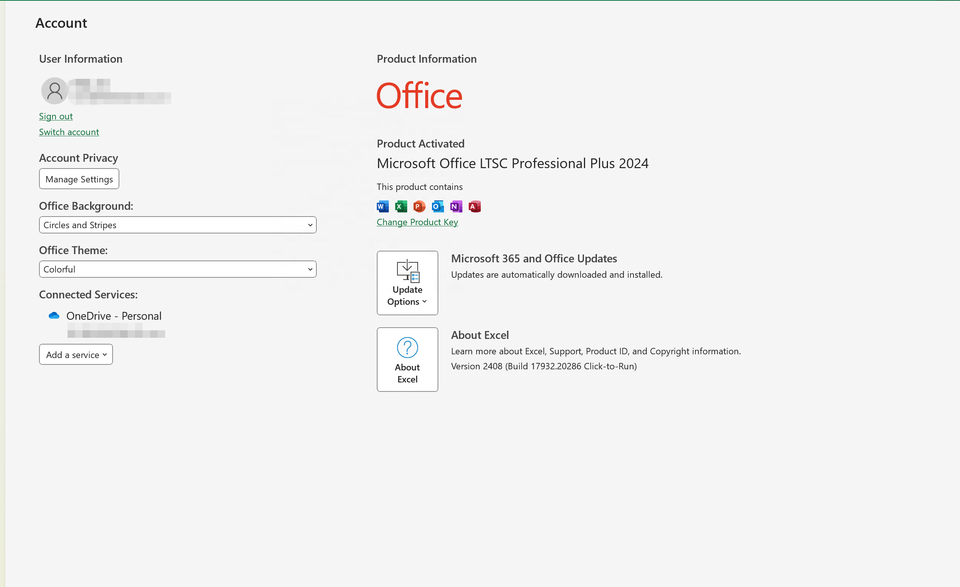
Task: Select the OneDrive - Personal connected service
Action: tap(114, 316)
